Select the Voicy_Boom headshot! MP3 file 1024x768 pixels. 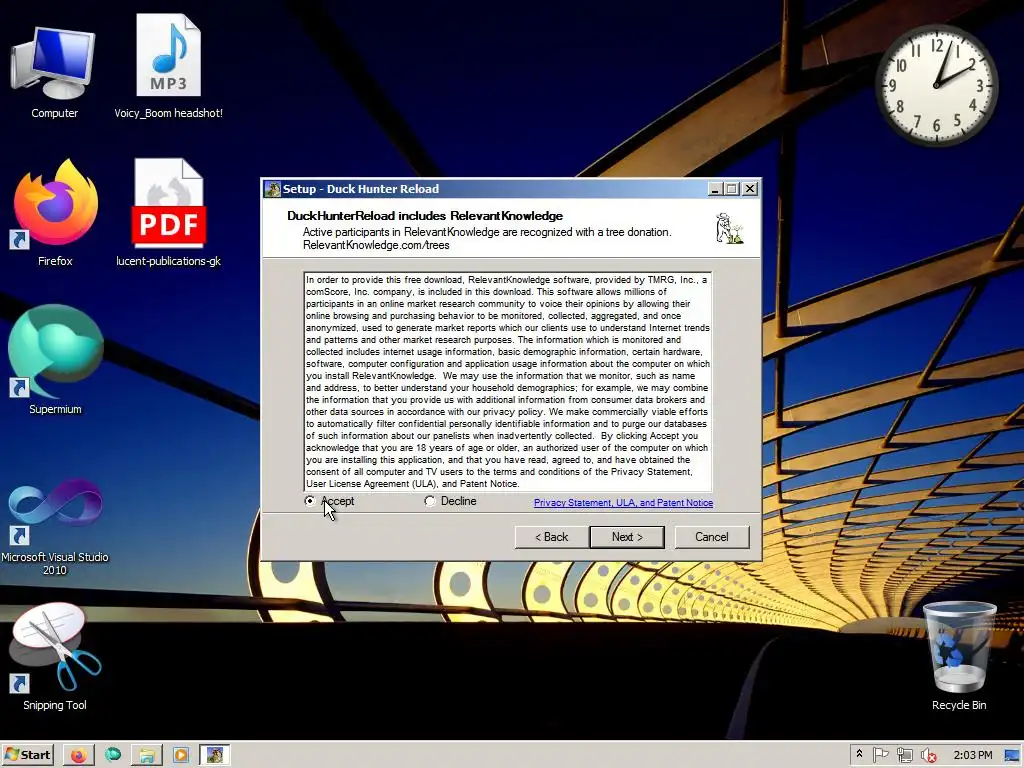(x=168, y=67)
